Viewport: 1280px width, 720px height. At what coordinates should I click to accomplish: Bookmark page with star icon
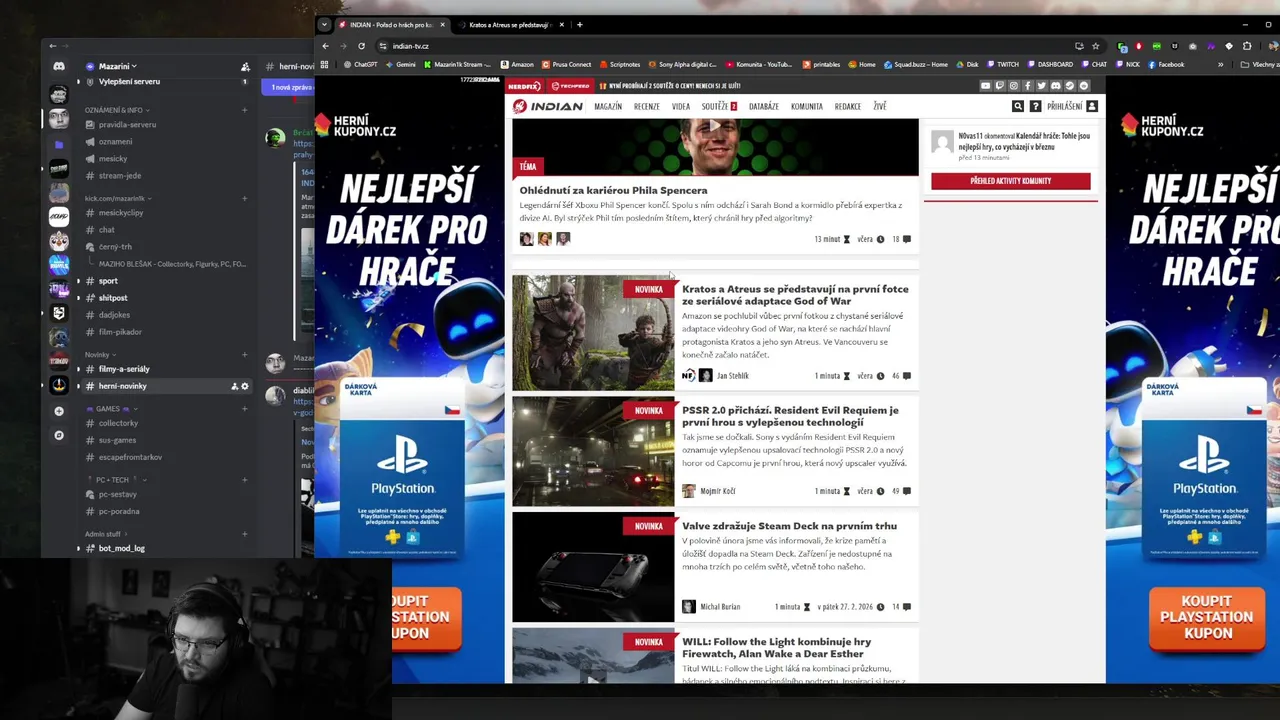click(x=1095, y=46)
